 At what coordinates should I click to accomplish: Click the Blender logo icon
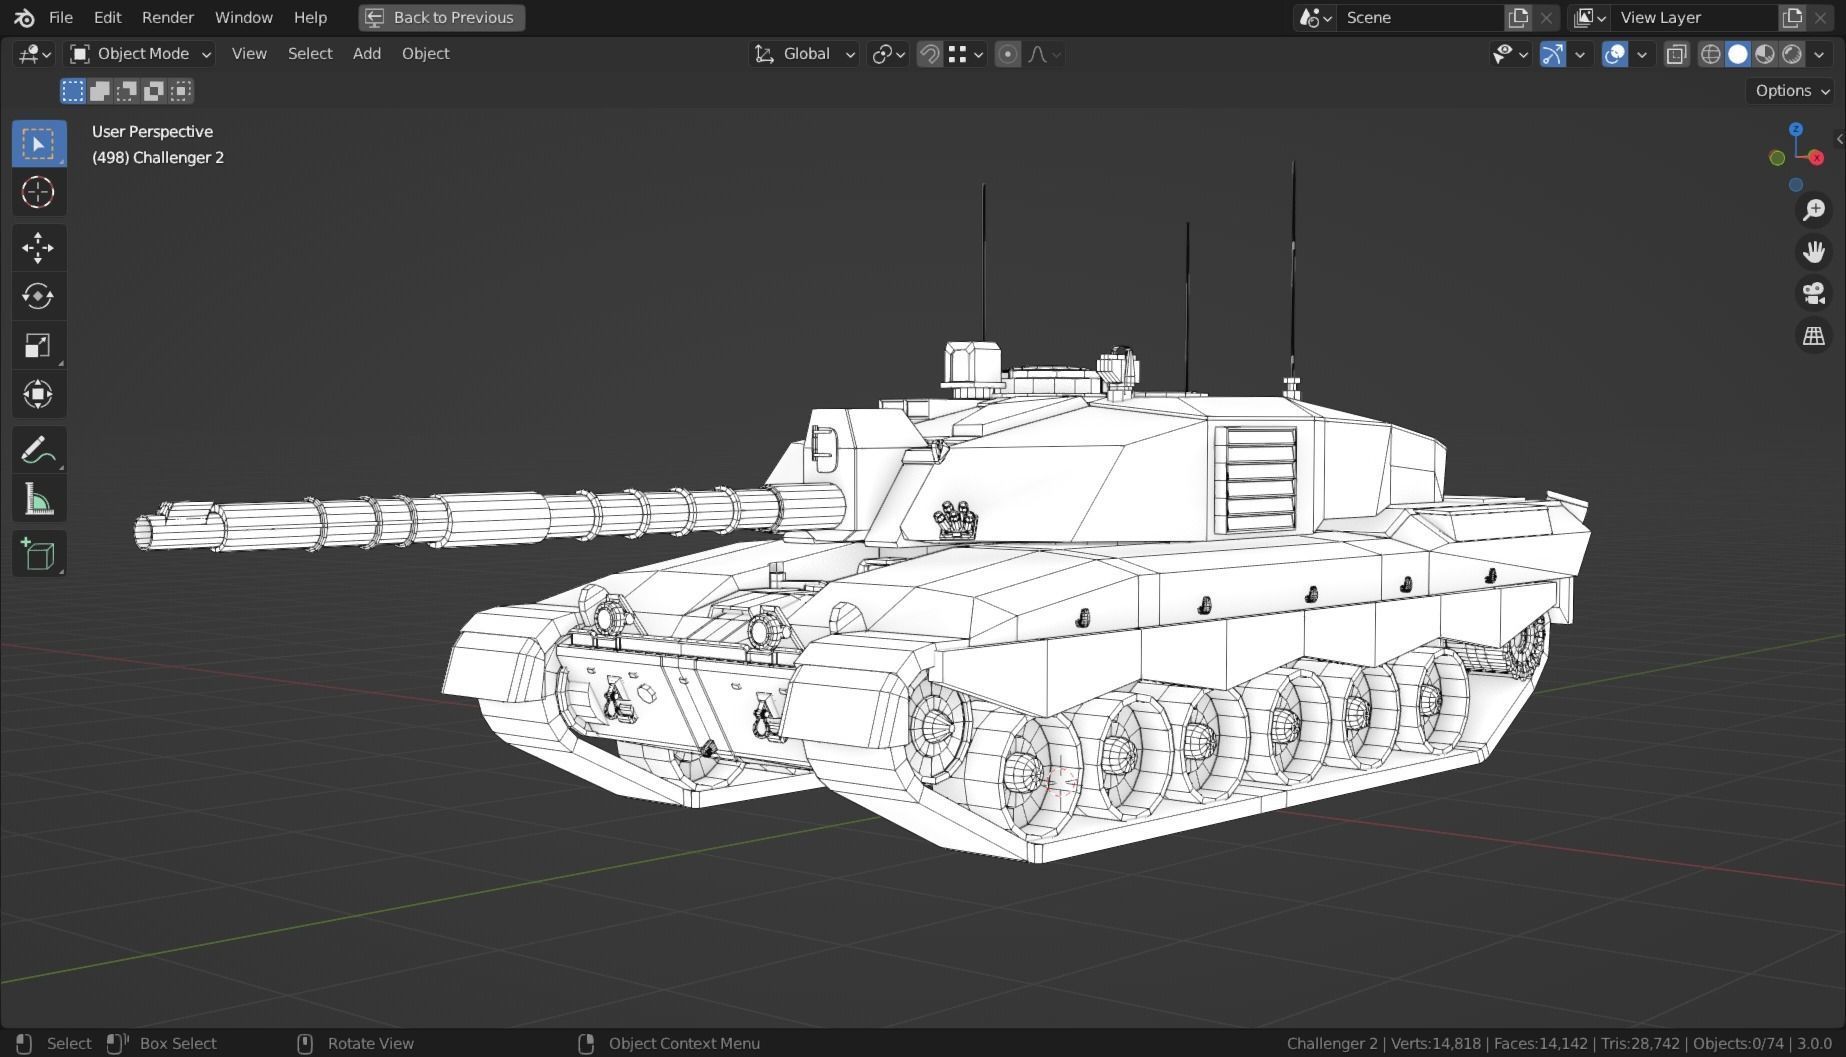(x=24, y=17)
